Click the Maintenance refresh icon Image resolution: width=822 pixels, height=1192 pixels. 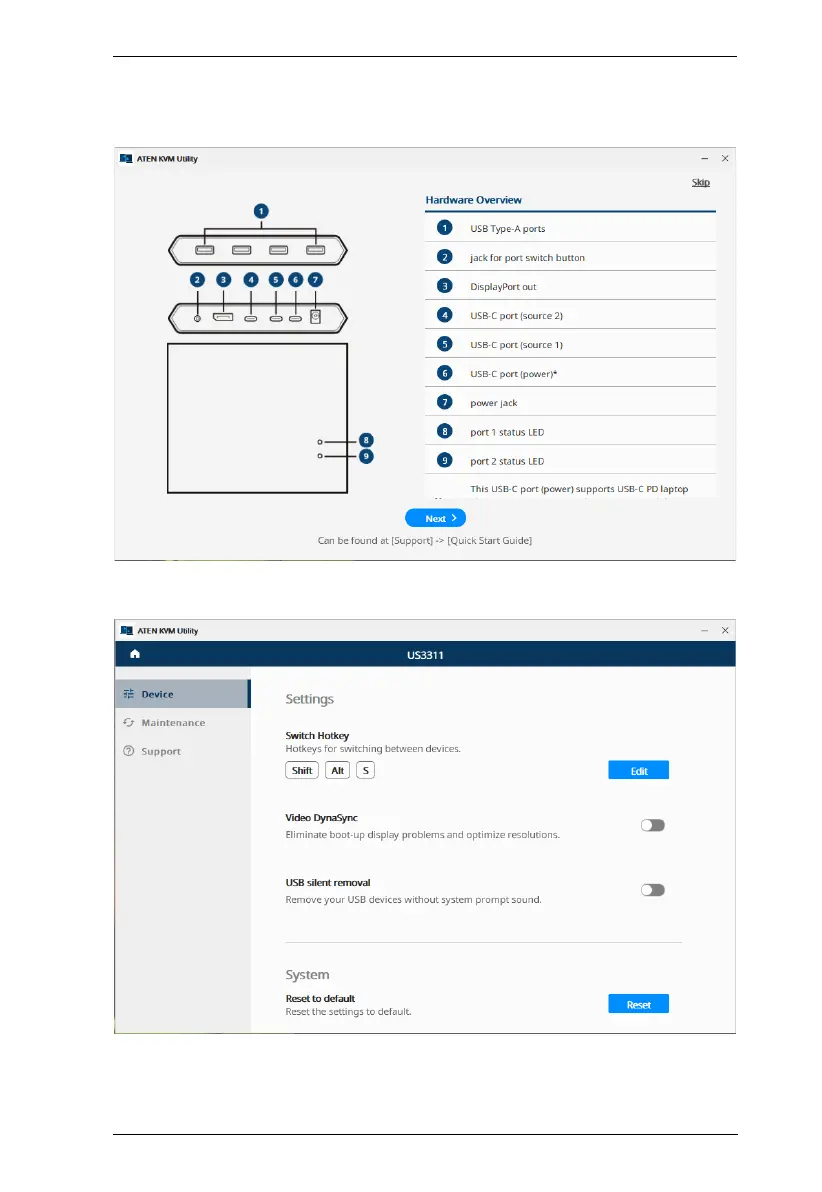(128, 723)
